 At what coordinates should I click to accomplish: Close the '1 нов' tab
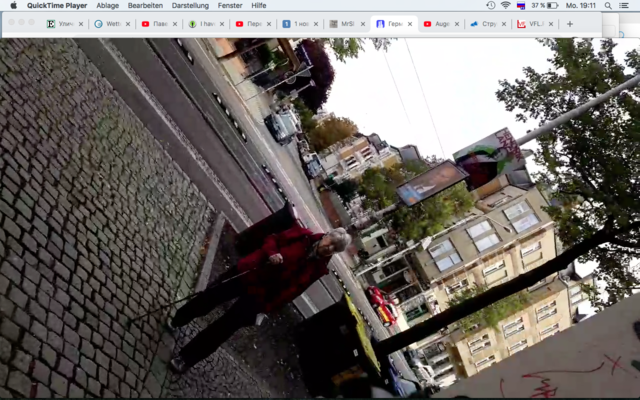tap(316, 24)
